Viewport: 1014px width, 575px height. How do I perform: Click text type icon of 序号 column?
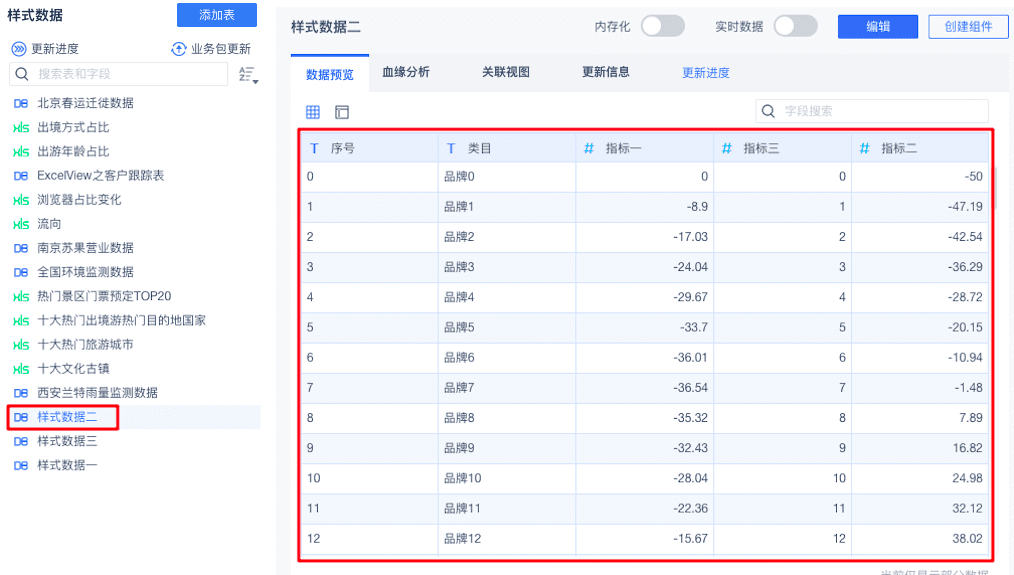pos(314,148)
